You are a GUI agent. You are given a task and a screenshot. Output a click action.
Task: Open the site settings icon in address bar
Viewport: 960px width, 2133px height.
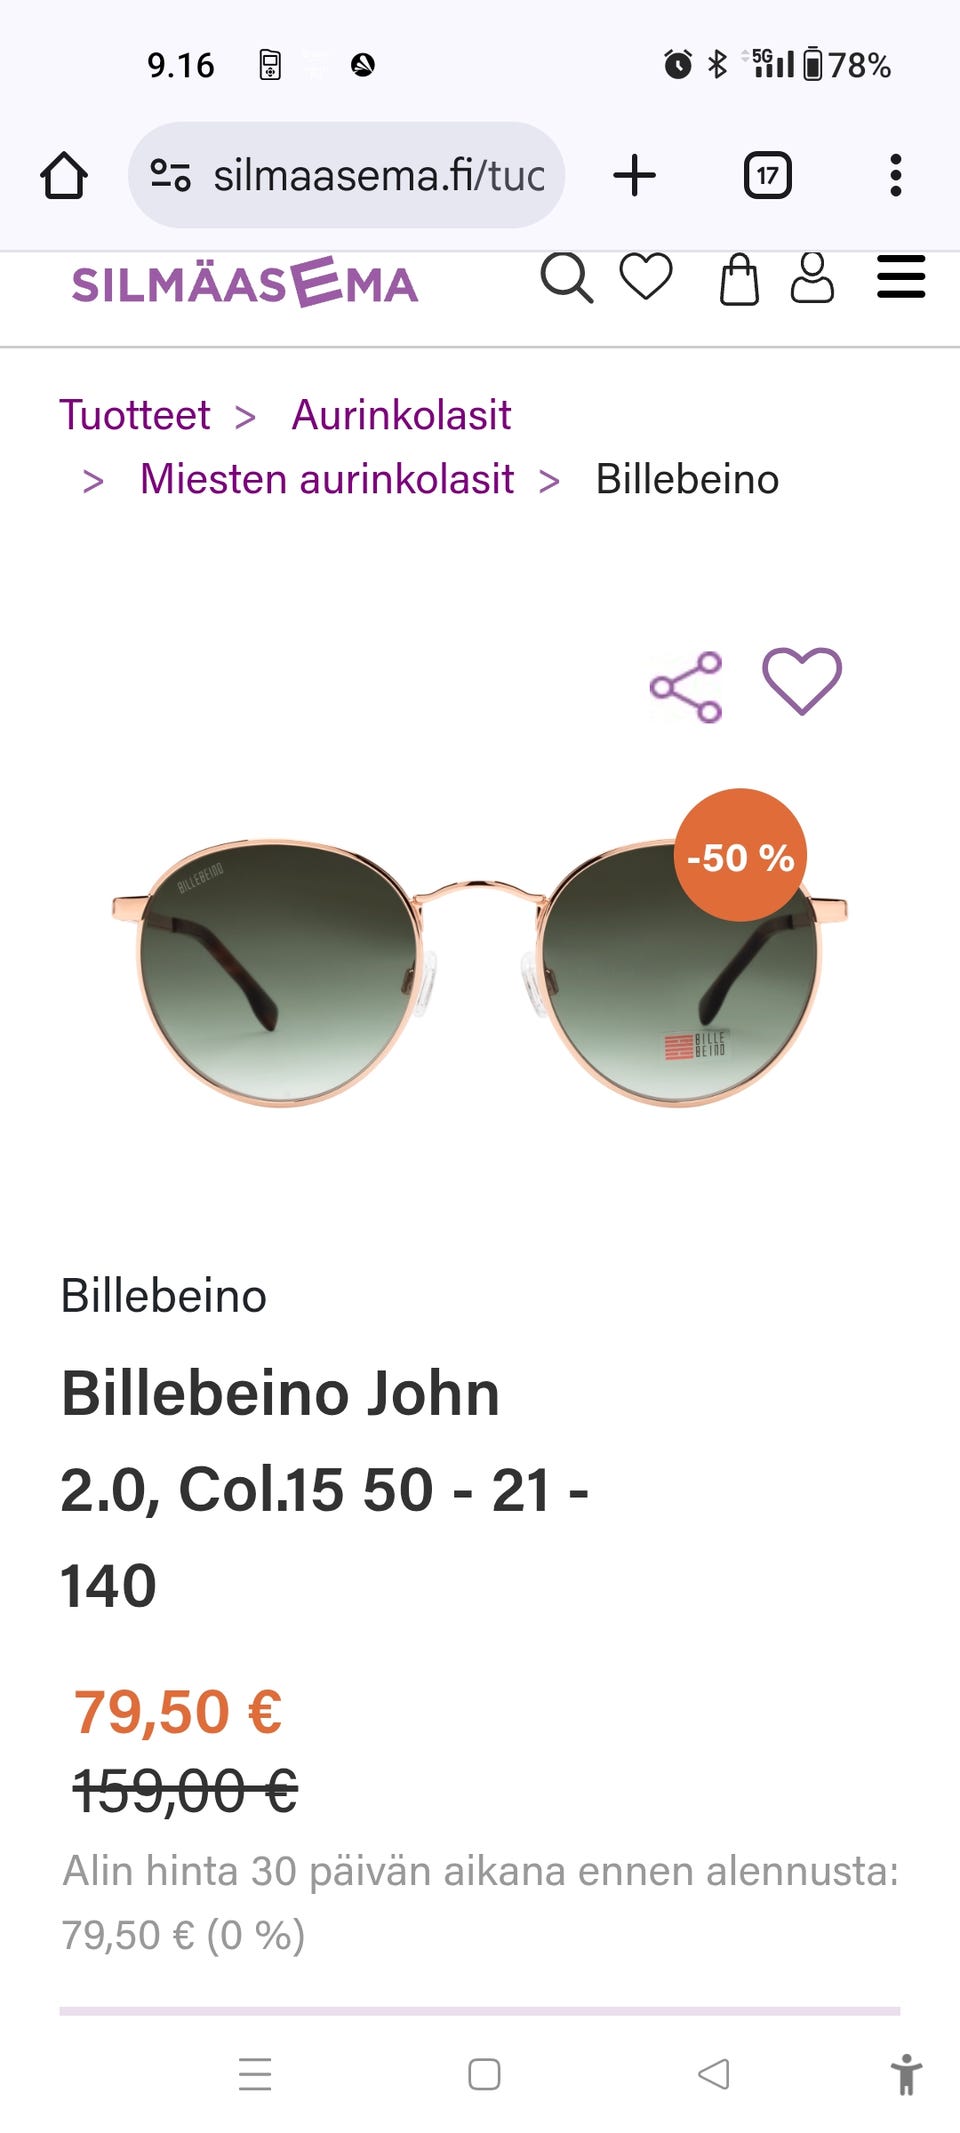(170, 176)
